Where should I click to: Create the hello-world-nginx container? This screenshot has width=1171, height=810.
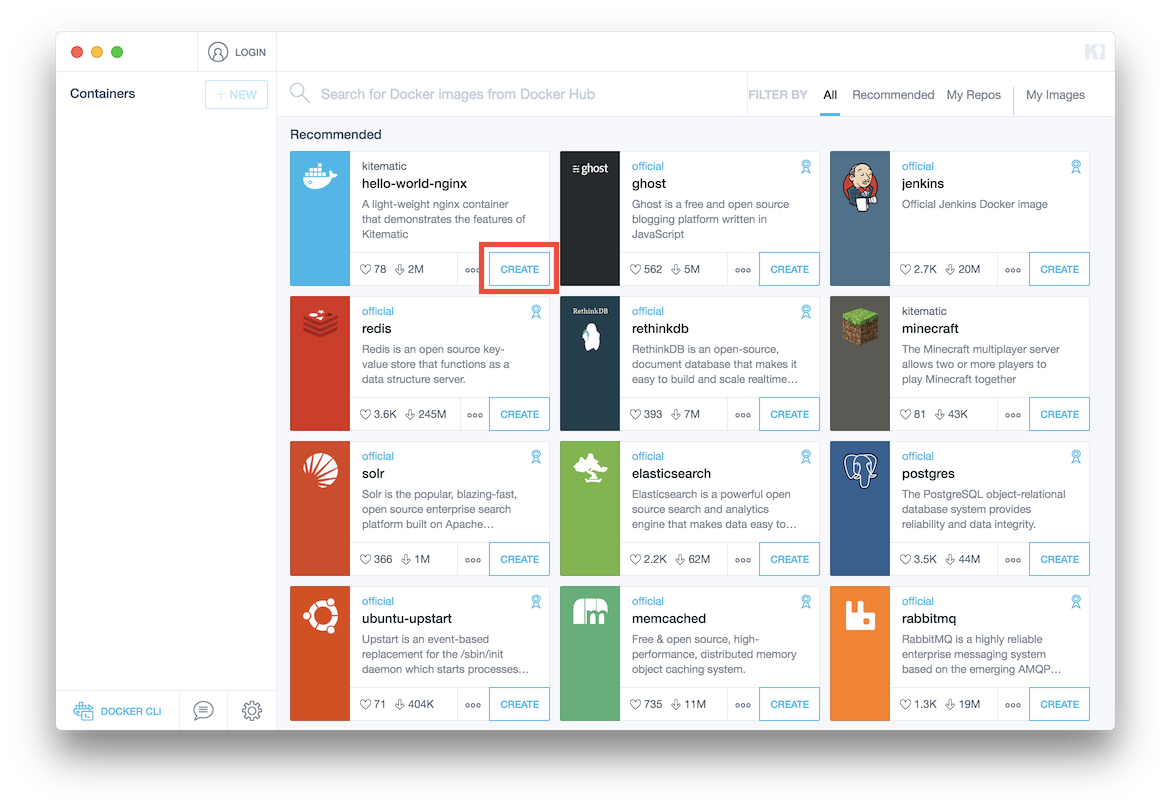(x=519, y=270)
